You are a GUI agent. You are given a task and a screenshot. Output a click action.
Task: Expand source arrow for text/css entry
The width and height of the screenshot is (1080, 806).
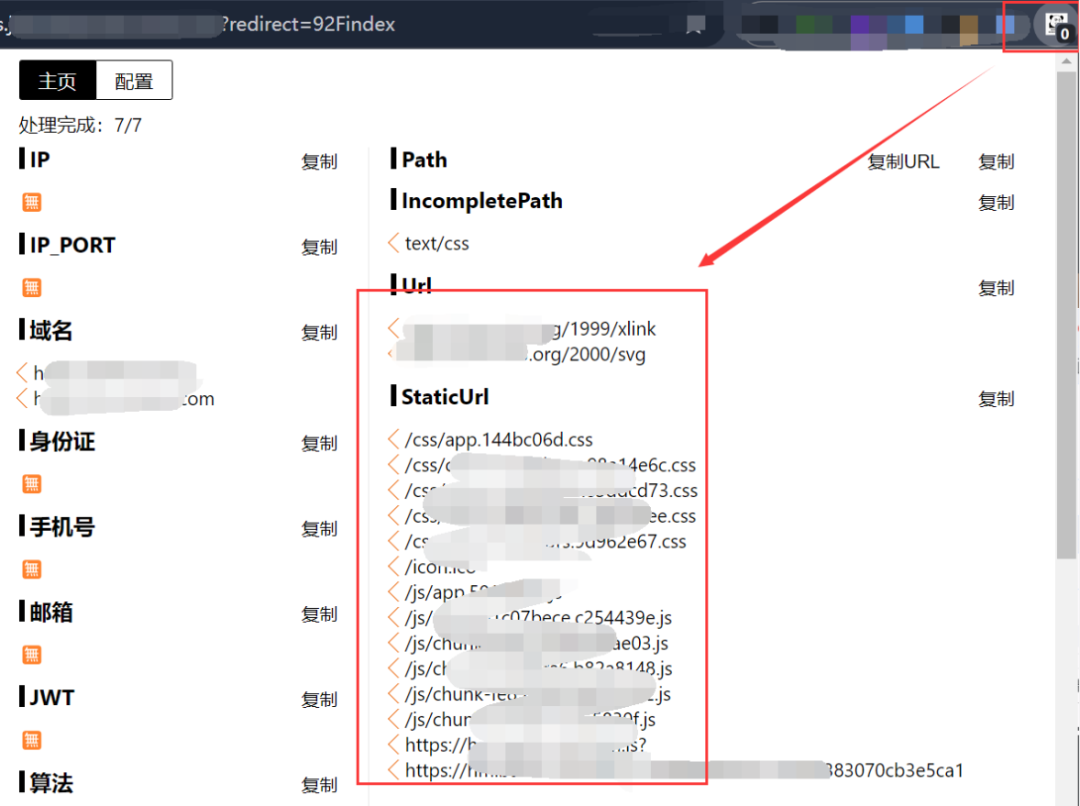(x=393, y=243)
